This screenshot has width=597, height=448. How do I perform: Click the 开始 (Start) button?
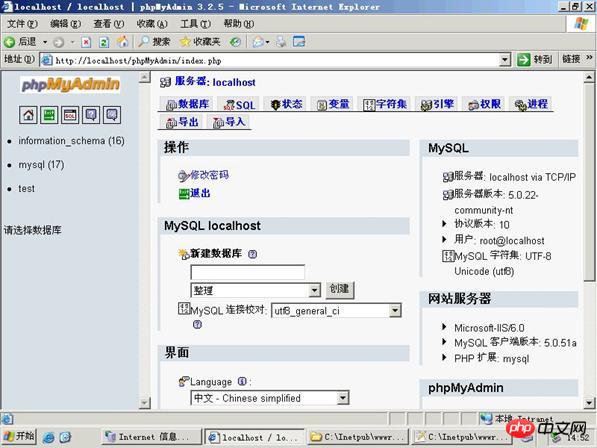click(x=19, y=436)
